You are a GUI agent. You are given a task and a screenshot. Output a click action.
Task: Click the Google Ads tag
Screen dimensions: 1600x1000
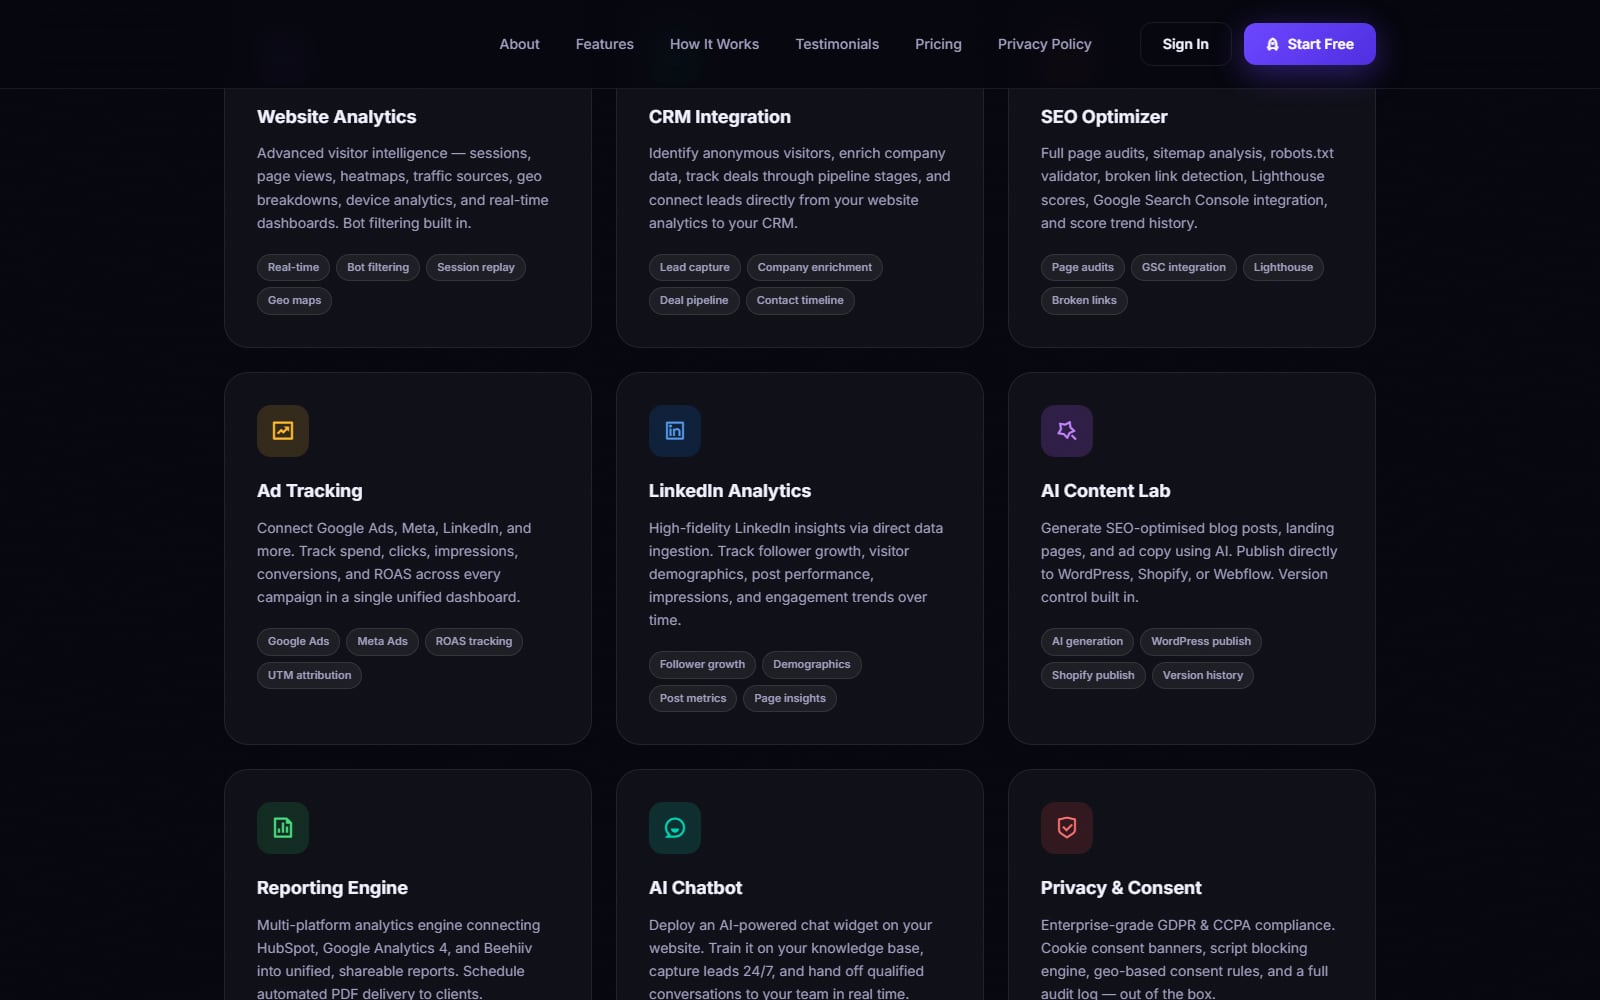pos(298,642)
